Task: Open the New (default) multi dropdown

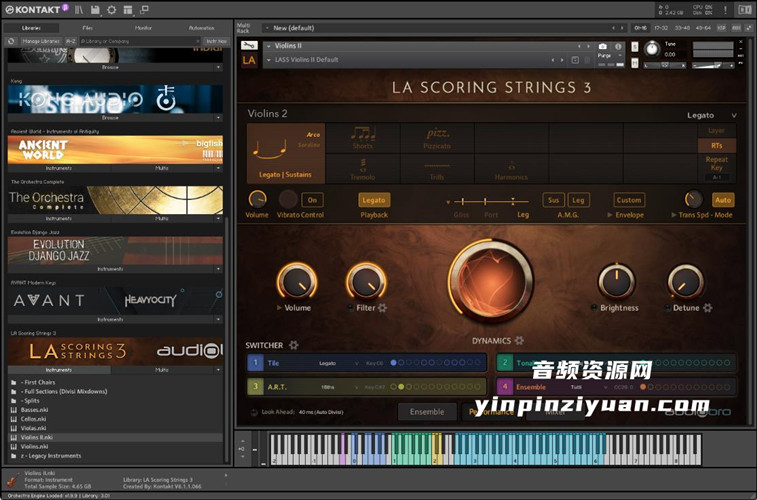Action: click(267, 28)
